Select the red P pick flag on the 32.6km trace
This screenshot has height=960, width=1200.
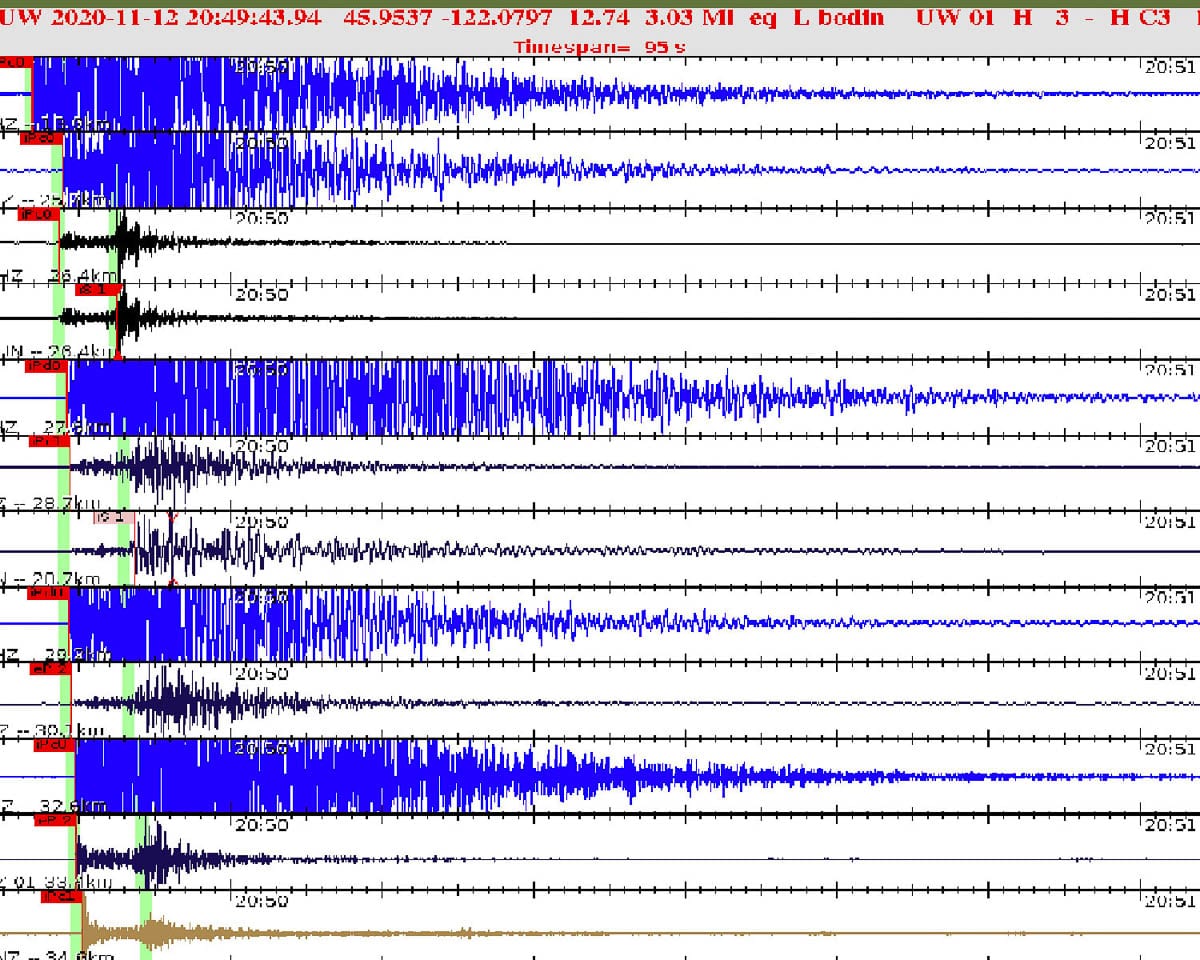click(x=51, y=745)
